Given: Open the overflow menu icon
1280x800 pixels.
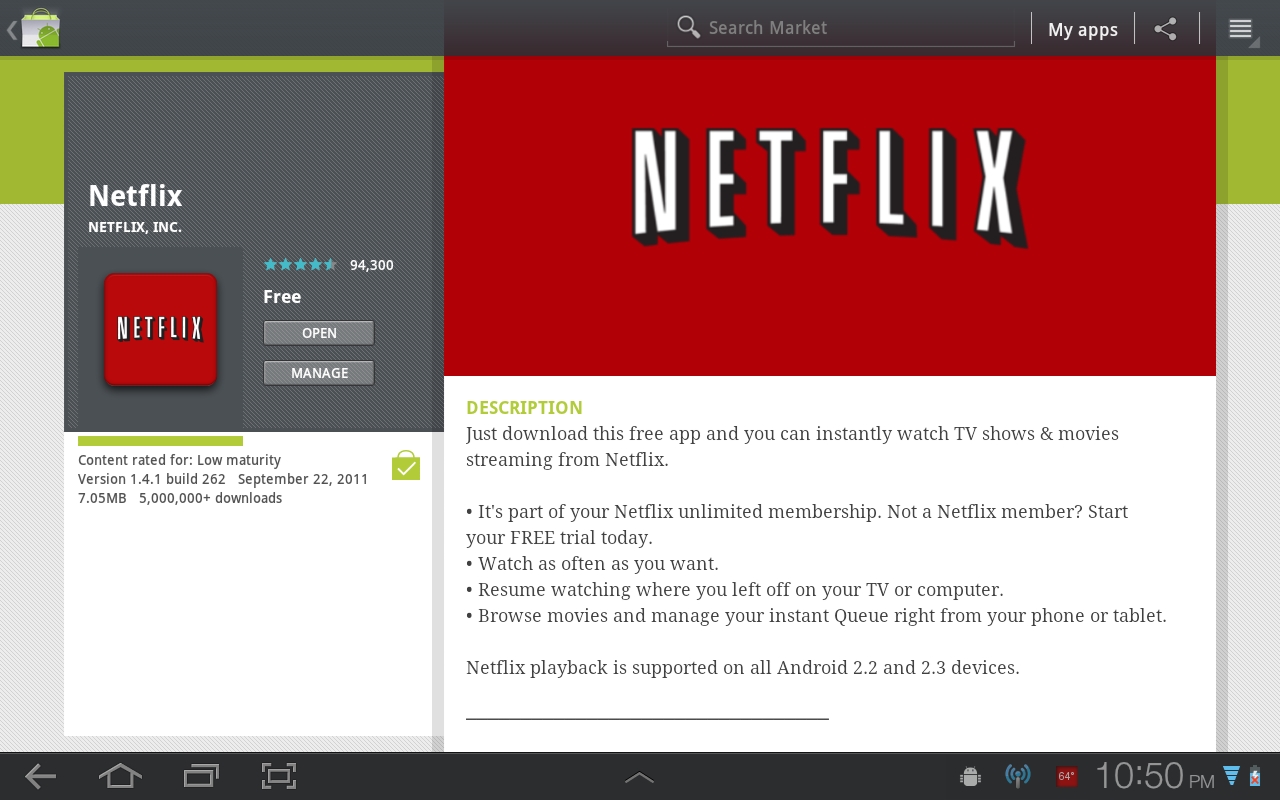Looking at the screenshot, I should coord(1241,29).
